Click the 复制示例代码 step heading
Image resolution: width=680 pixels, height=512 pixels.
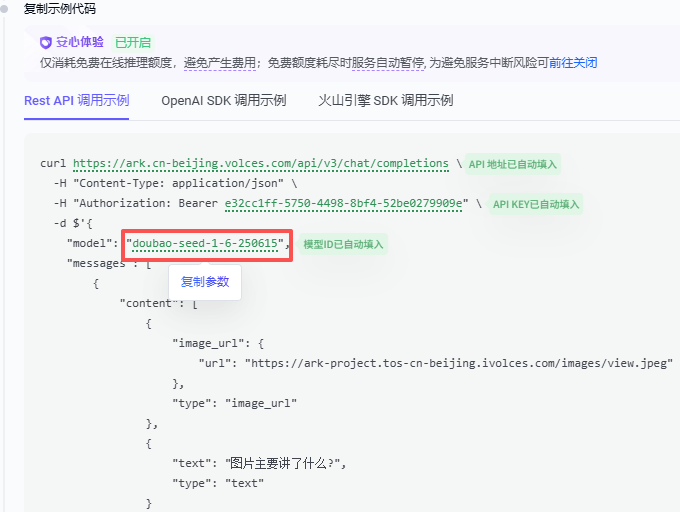pos(60,9)
